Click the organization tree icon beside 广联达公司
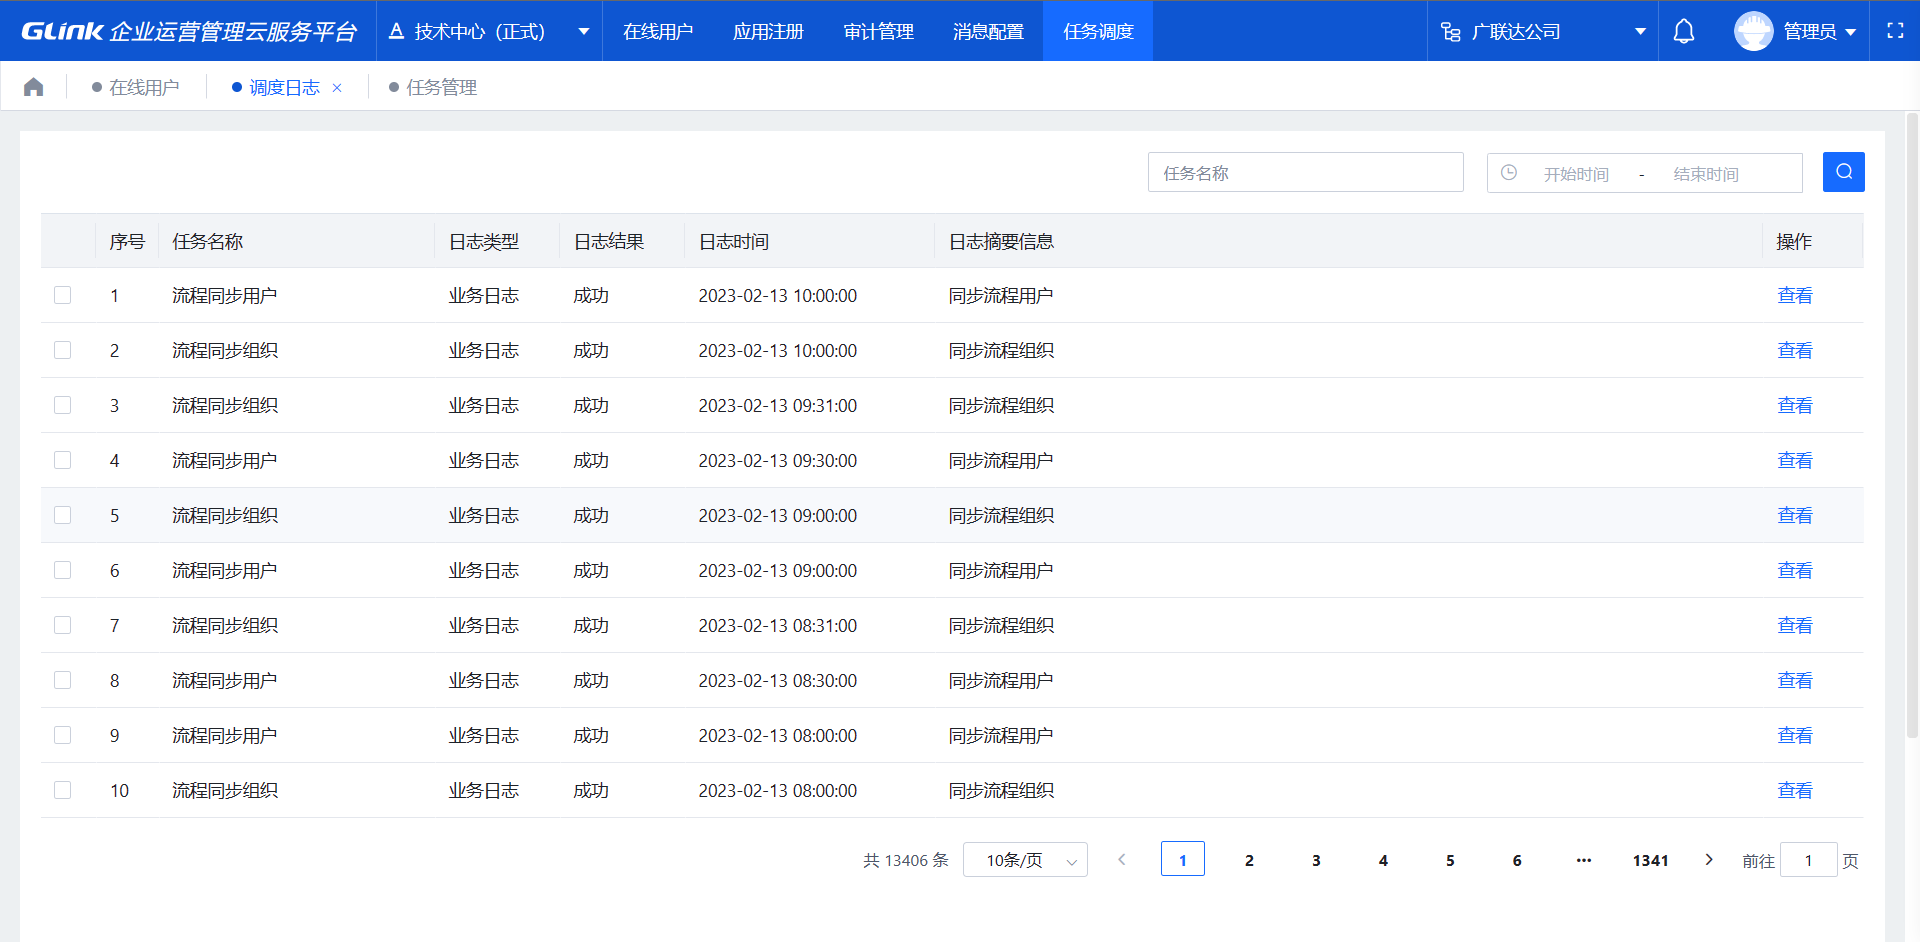 (x=1450, y=32)
